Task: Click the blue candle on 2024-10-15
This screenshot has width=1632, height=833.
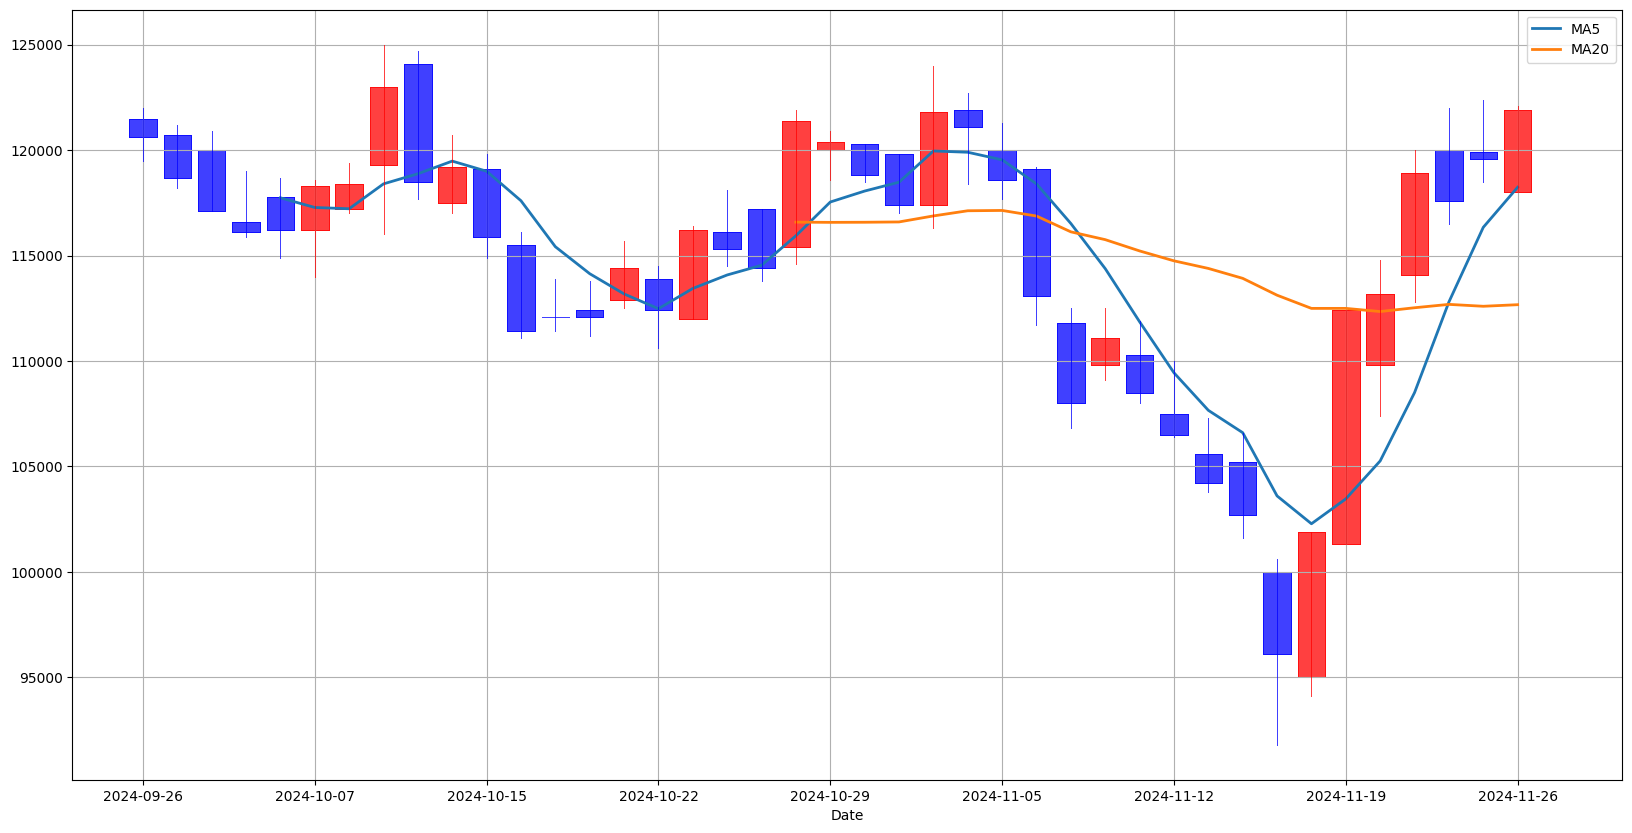Action: pos(487,203)
